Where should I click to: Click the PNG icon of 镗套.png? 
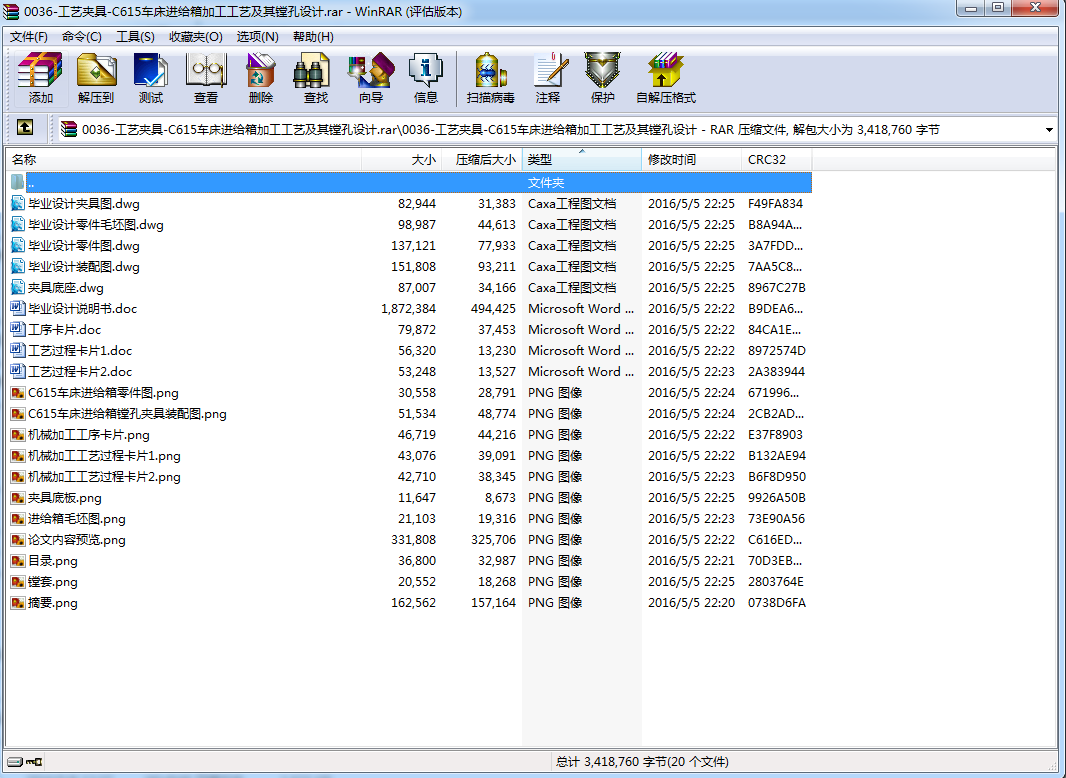(18, 581)
